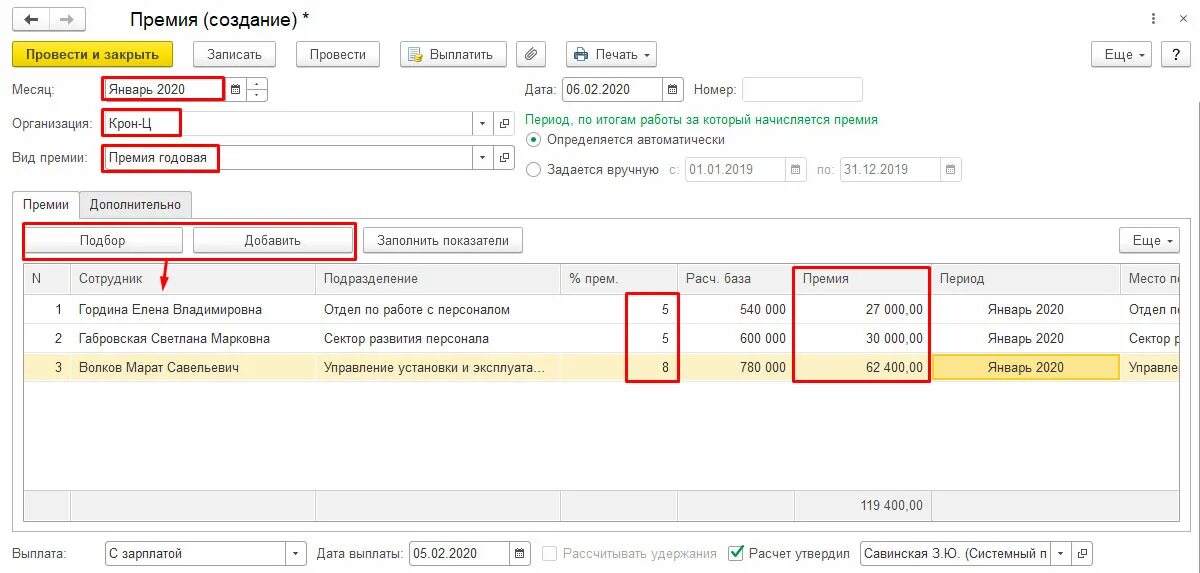This screenshot has width=1200, height=573.
Task: Go forward with the right arrow button
Action: click(x=67, y=19)
